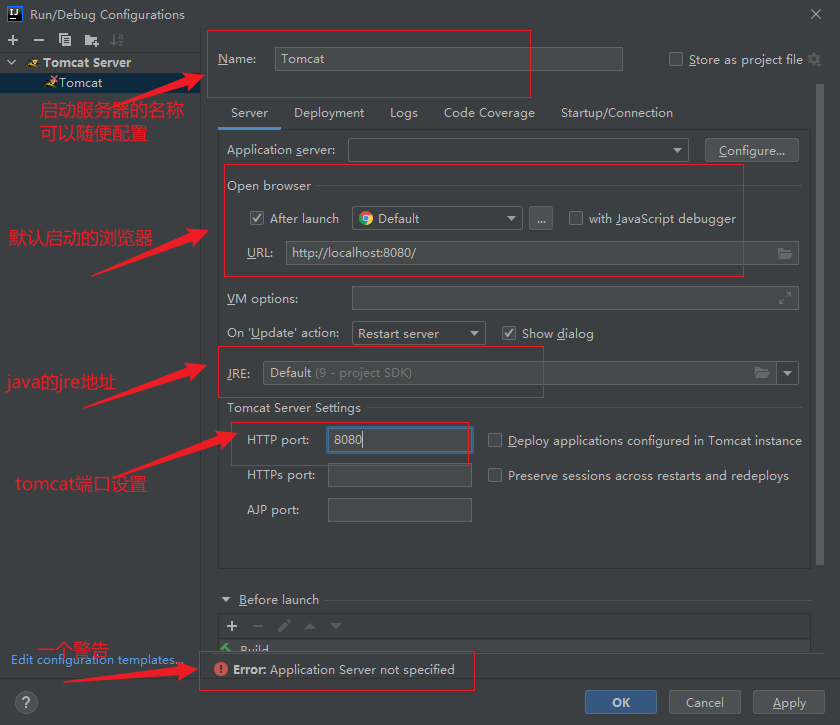The image size is (840, 725).
Task: Click the Cancel button
Action: (704, 702)
